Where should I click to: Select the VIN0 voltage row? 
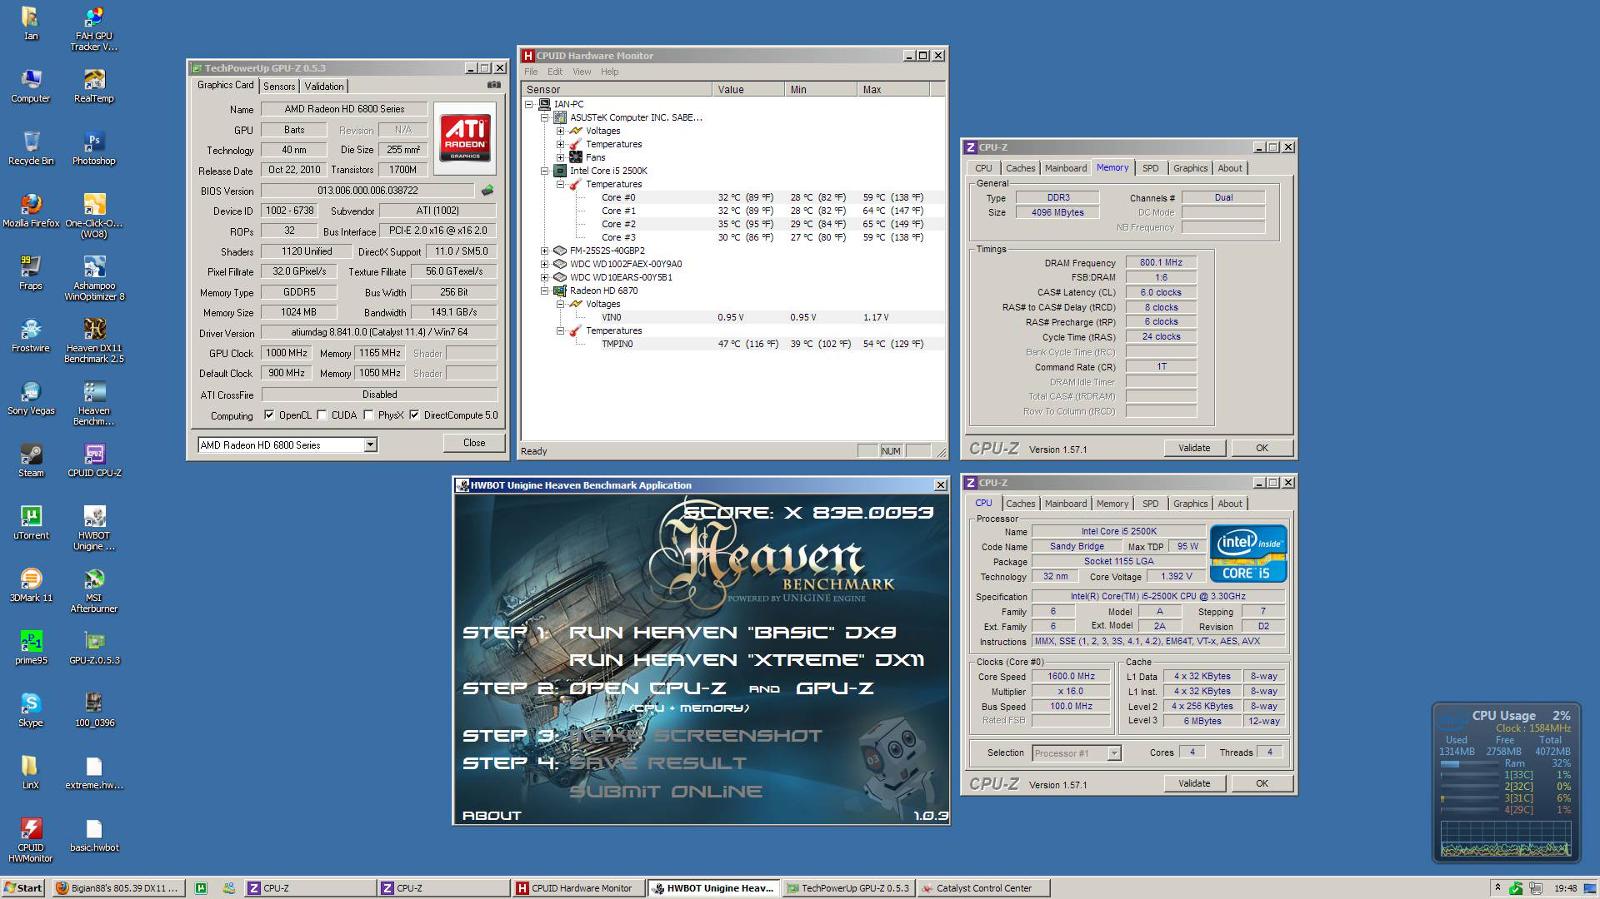(x=735, y=318)
